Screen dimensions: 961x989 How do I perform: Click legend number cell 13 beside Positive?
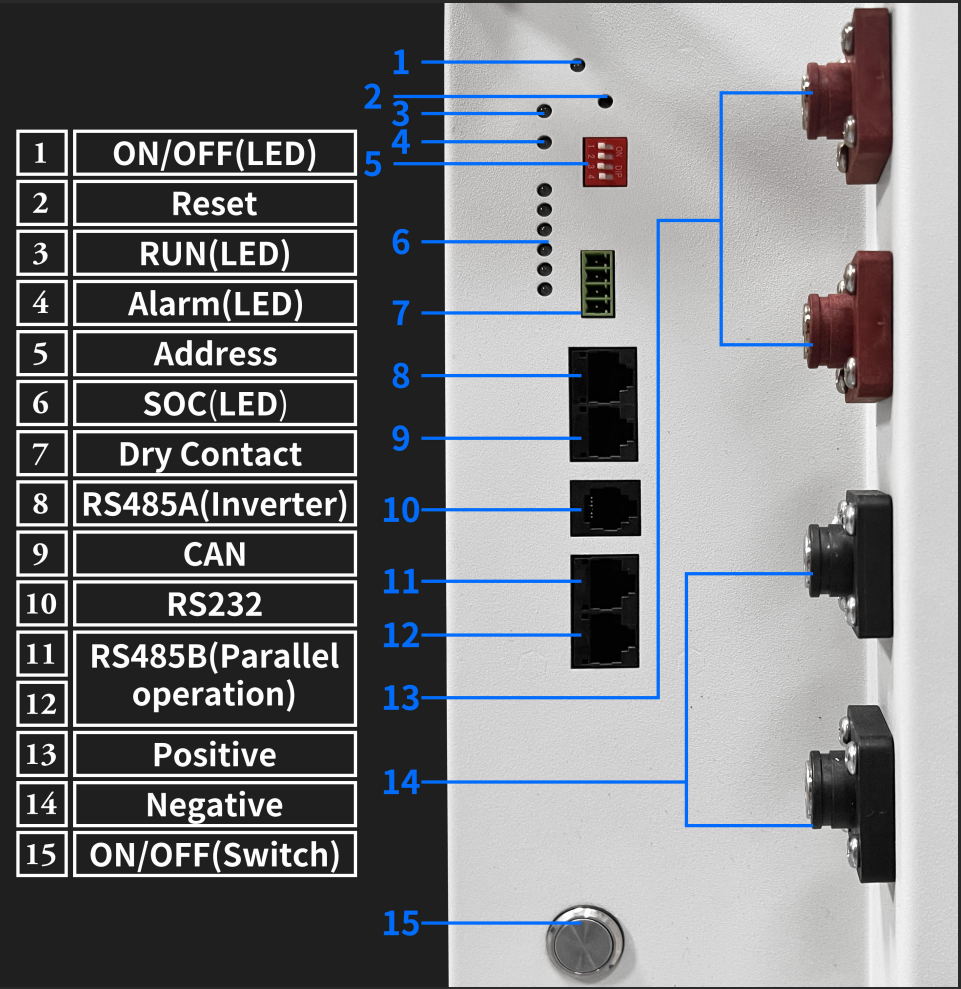coord(42,754)
